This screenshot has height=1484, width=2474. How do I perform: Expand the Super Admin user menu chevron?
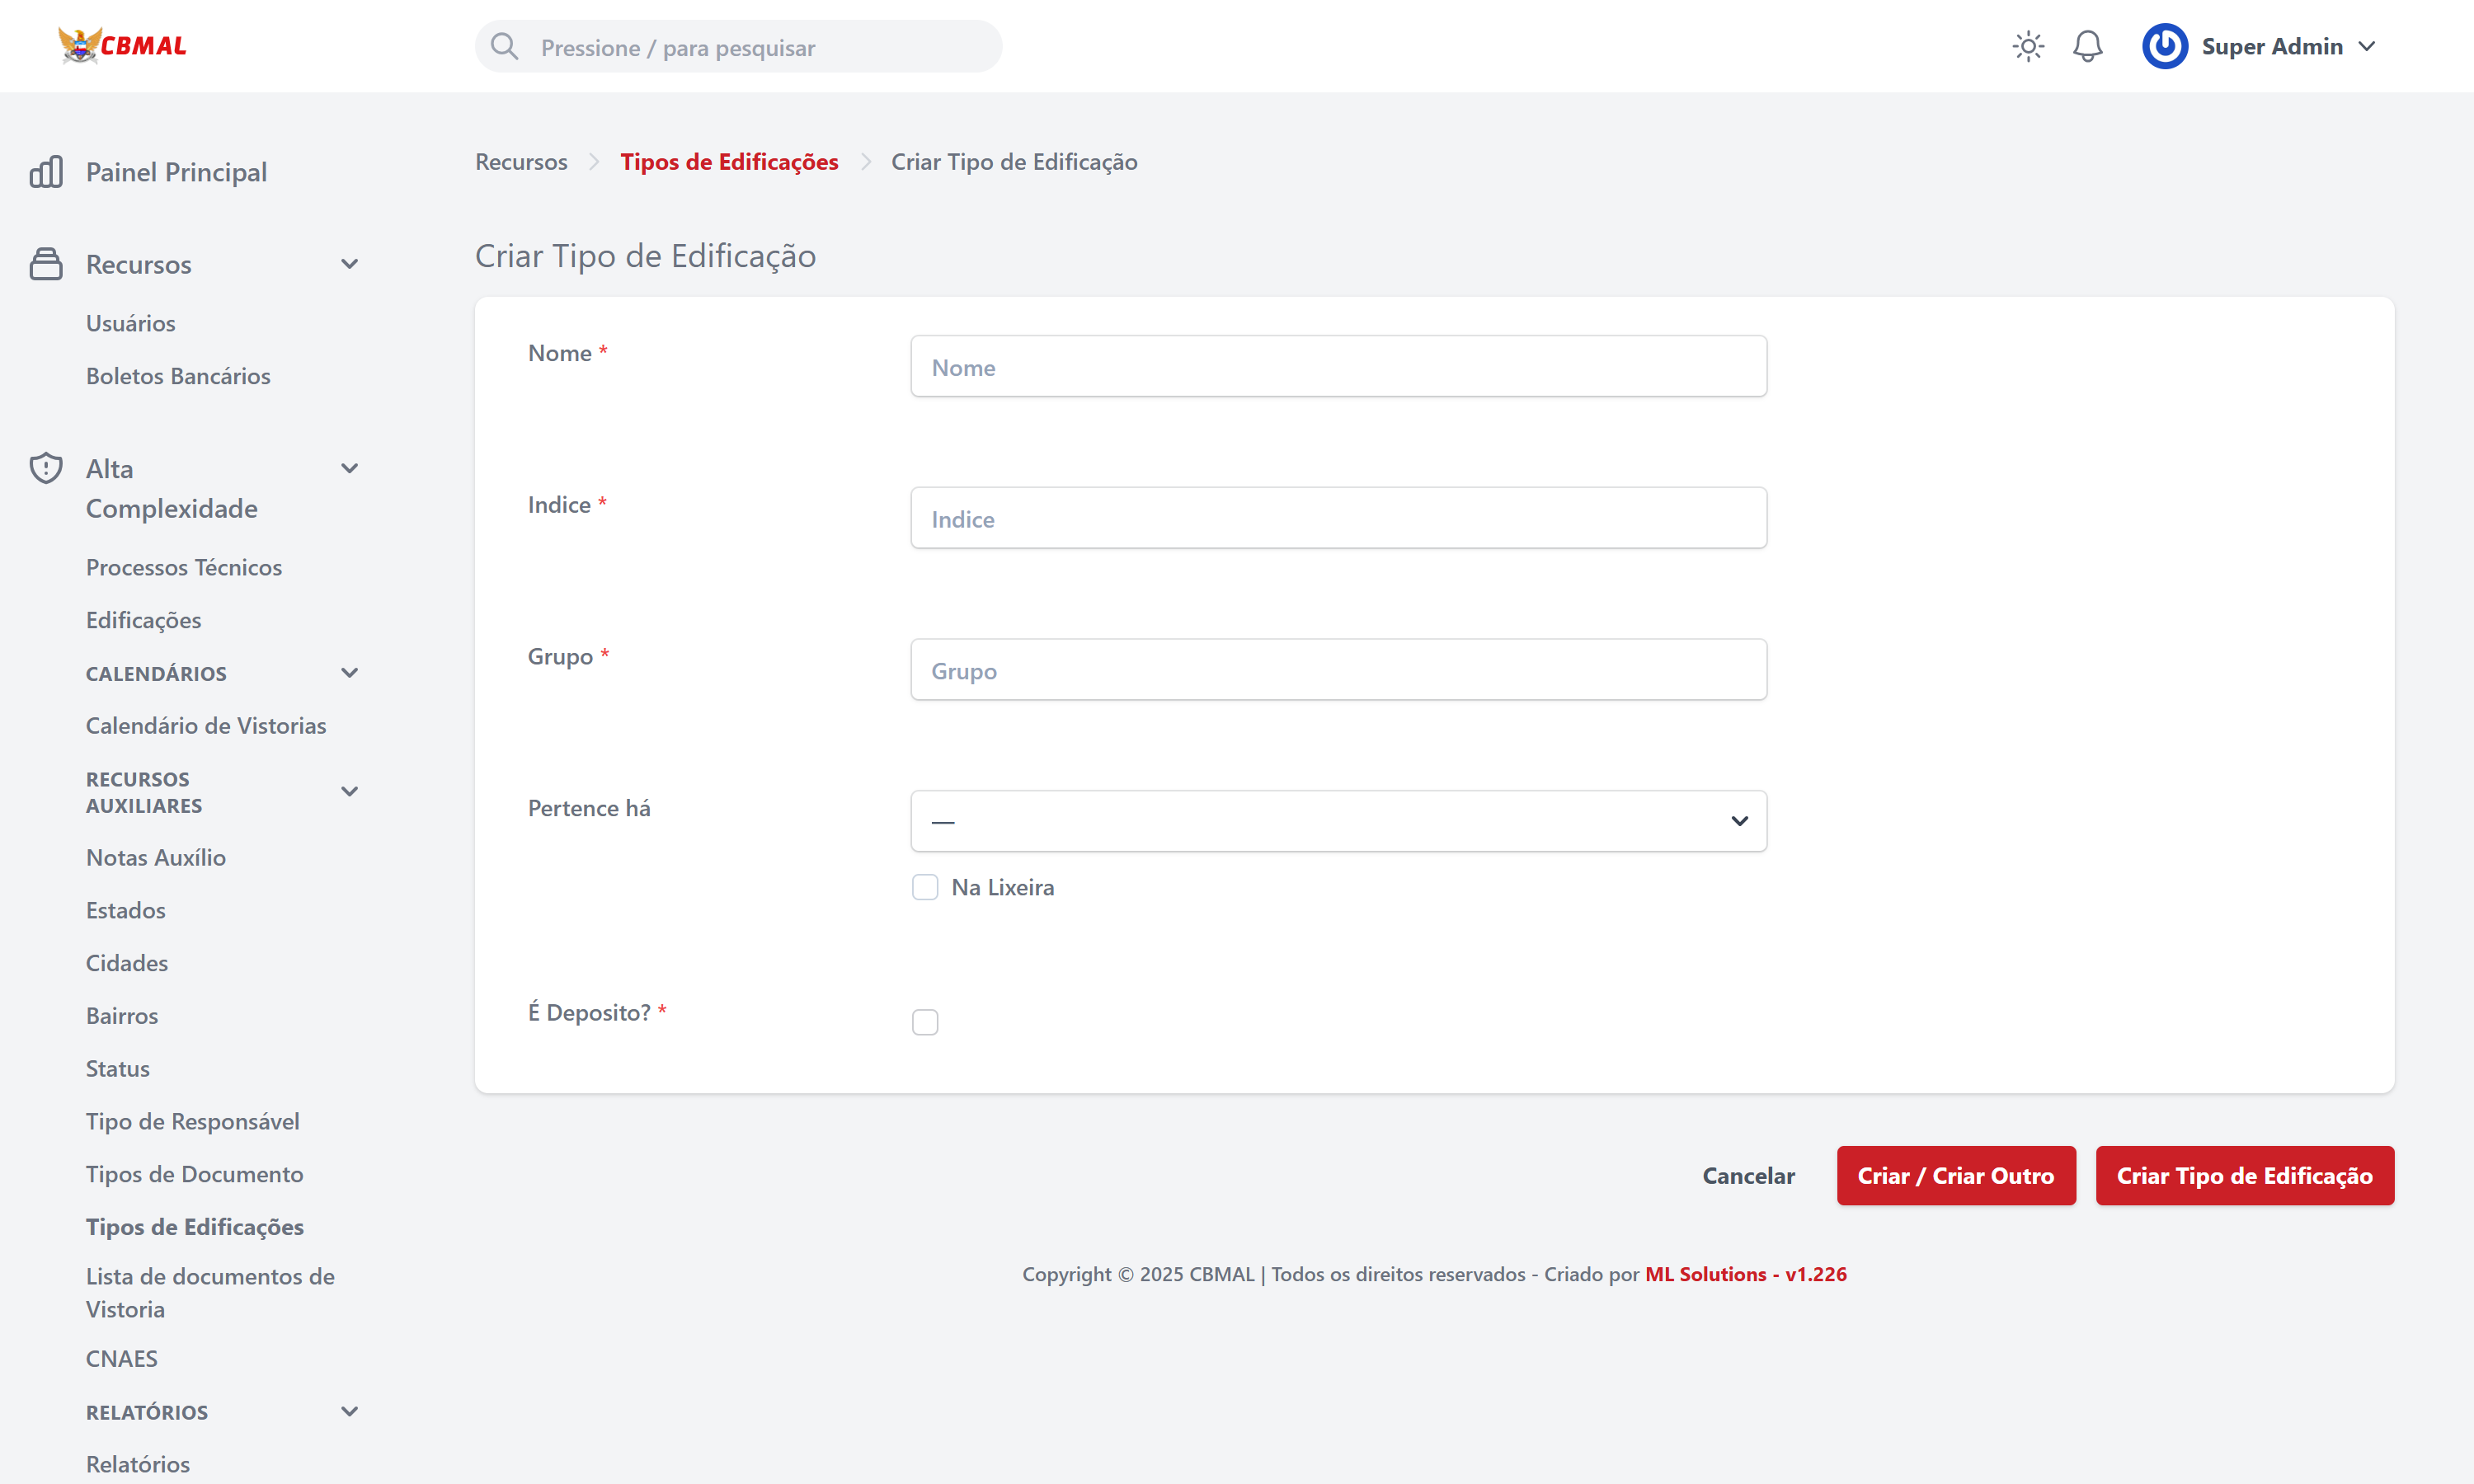click(2367, 46)
